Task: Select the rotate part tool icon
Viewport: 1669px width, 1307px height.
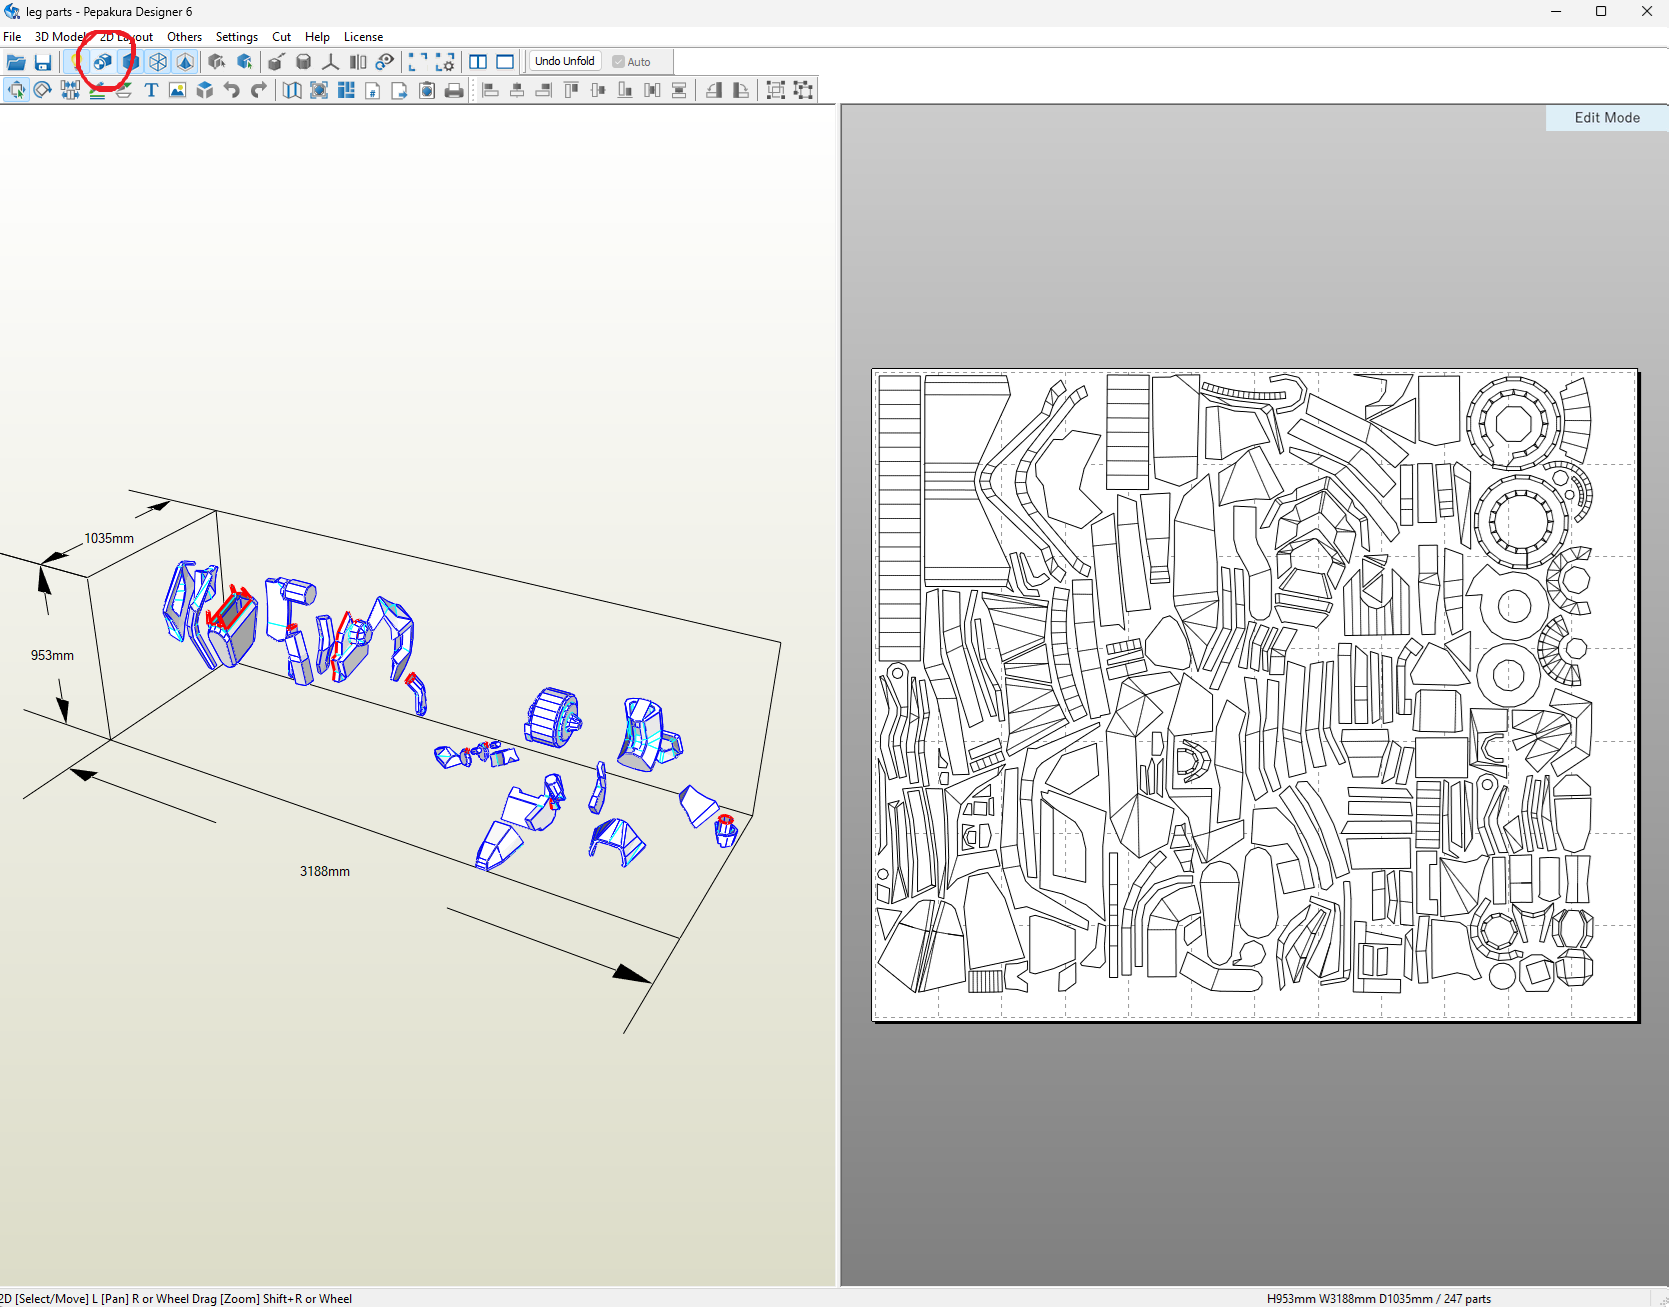Action: [x=42, y=90]
